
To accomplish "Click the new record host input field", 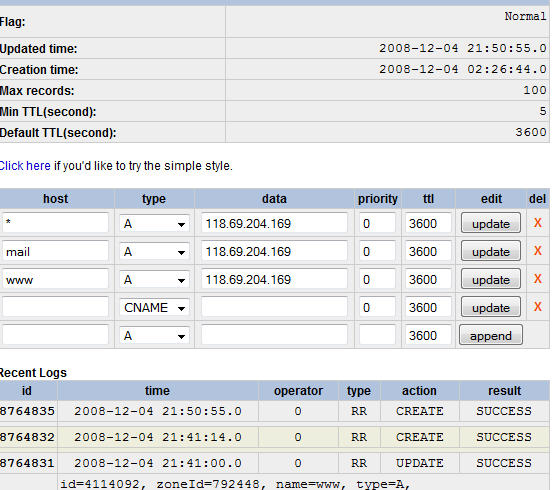I will 55,335.
